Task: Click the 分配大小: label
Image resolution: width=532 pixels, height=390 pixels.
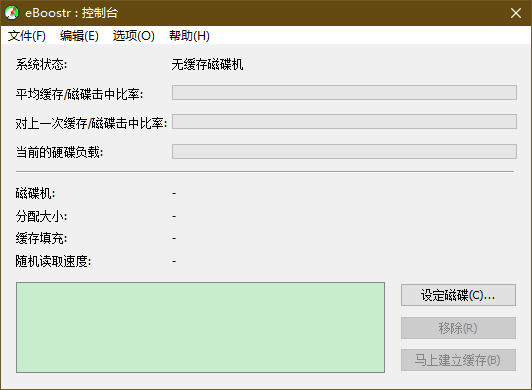Action: [x=41, y=216]
